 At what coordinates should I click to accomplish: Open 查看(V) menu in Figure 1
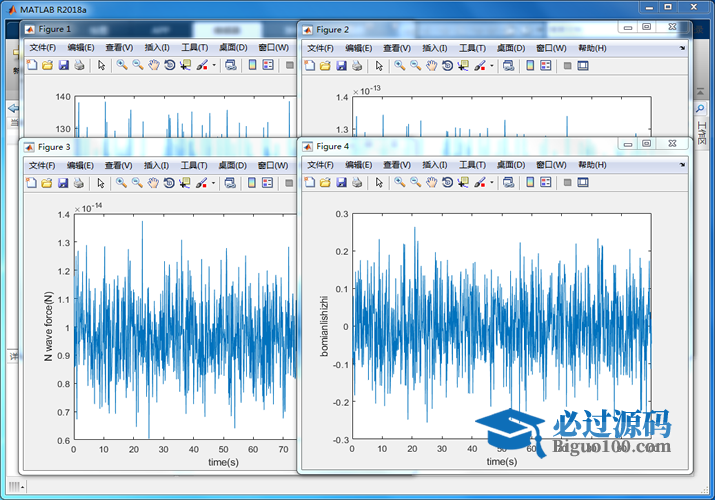[x=119, y=47]
